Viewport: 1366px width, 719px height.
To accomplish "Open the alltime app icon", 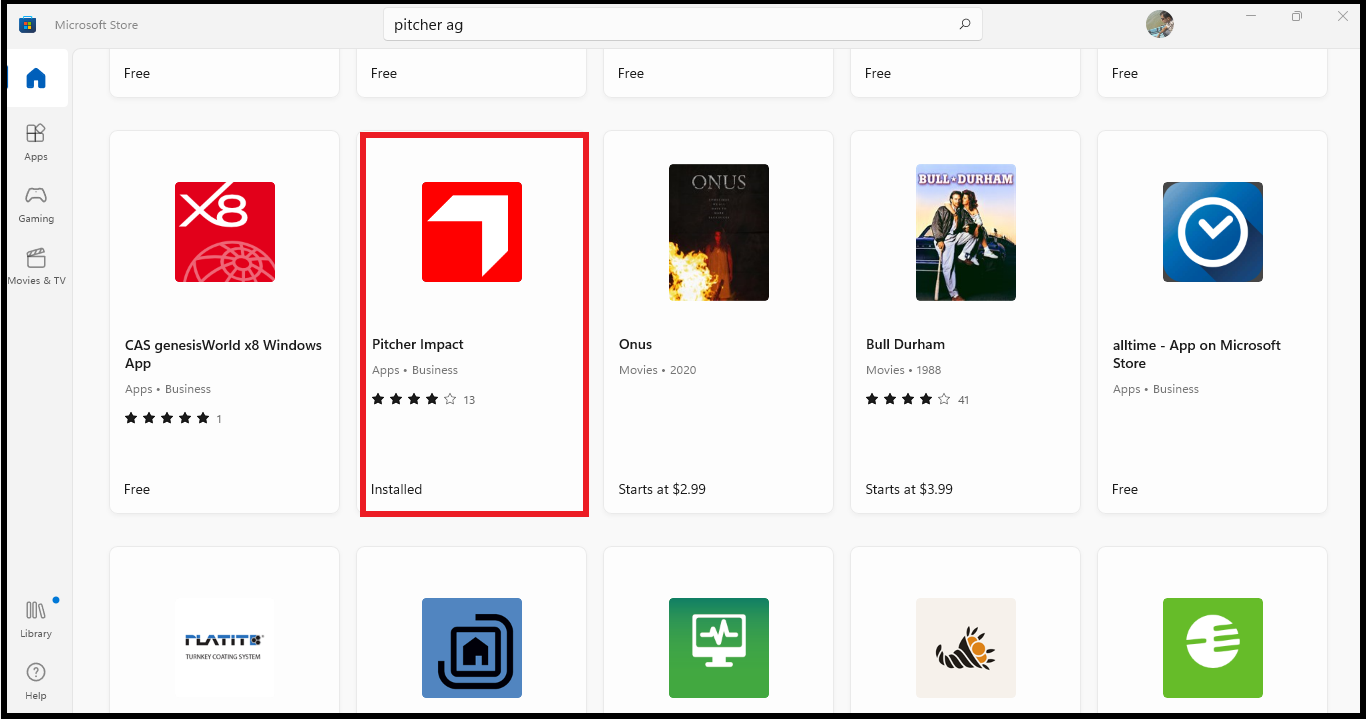I will [1212, 231].
